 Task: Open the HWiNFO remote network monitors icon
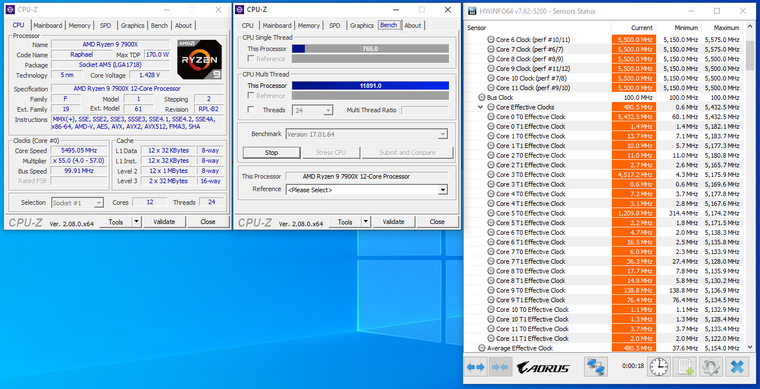(596, 367)
